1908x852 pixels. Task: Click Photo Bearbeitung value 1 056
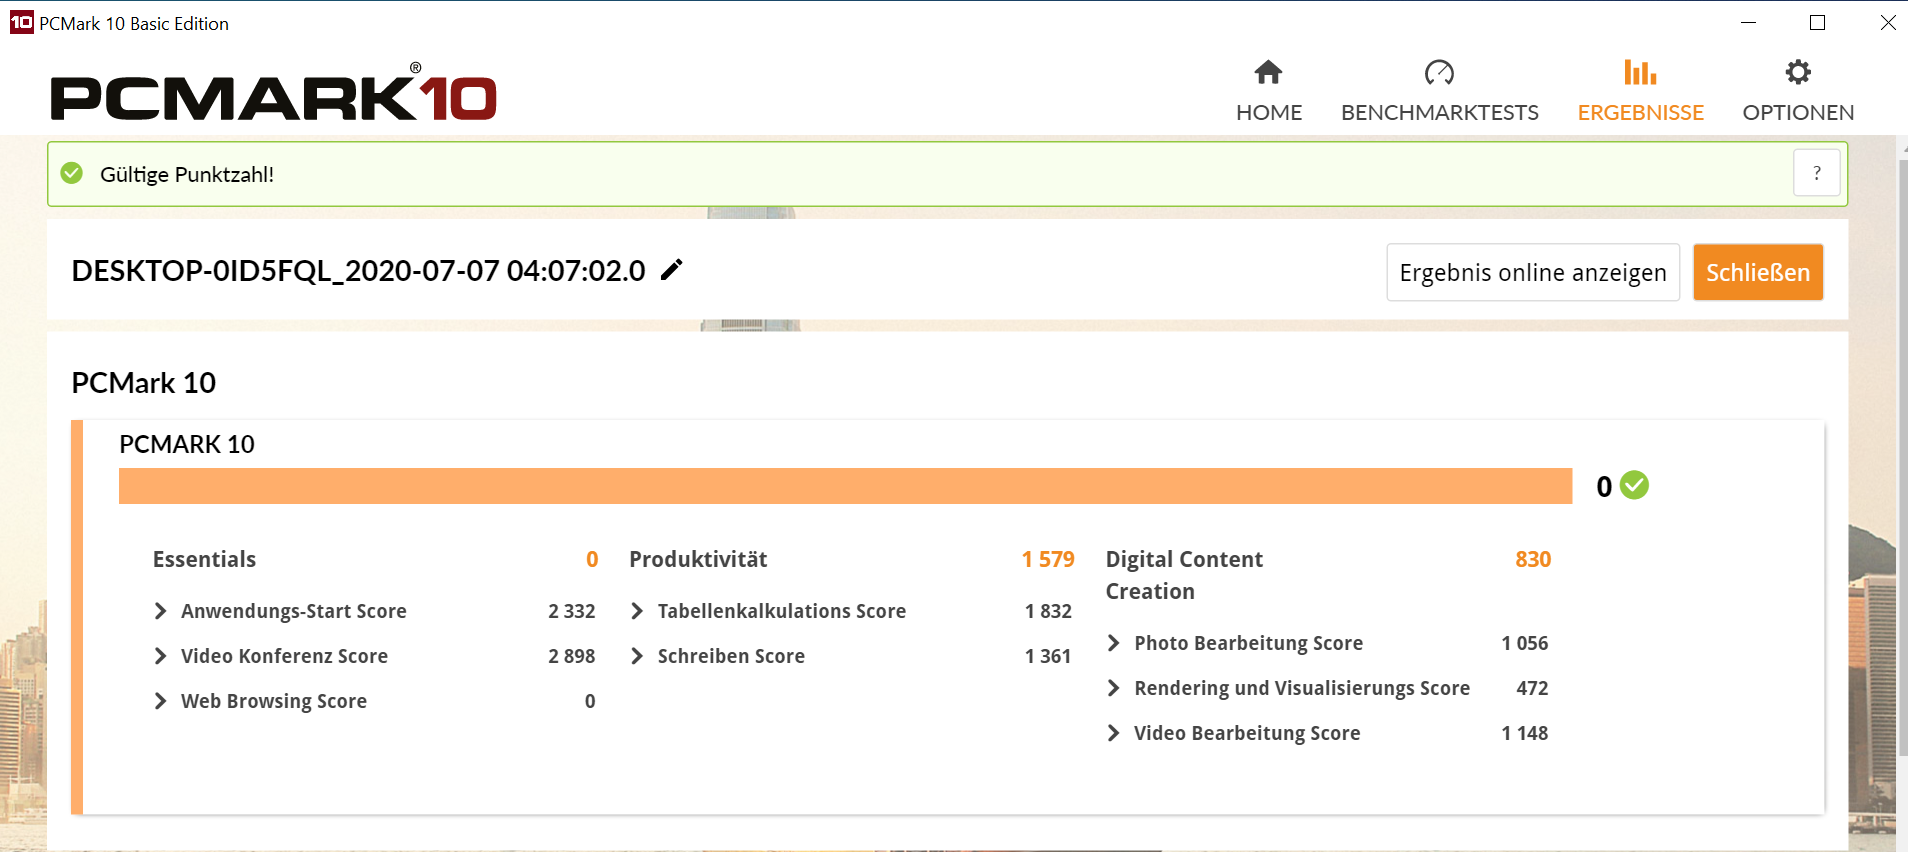point(1525,643)
